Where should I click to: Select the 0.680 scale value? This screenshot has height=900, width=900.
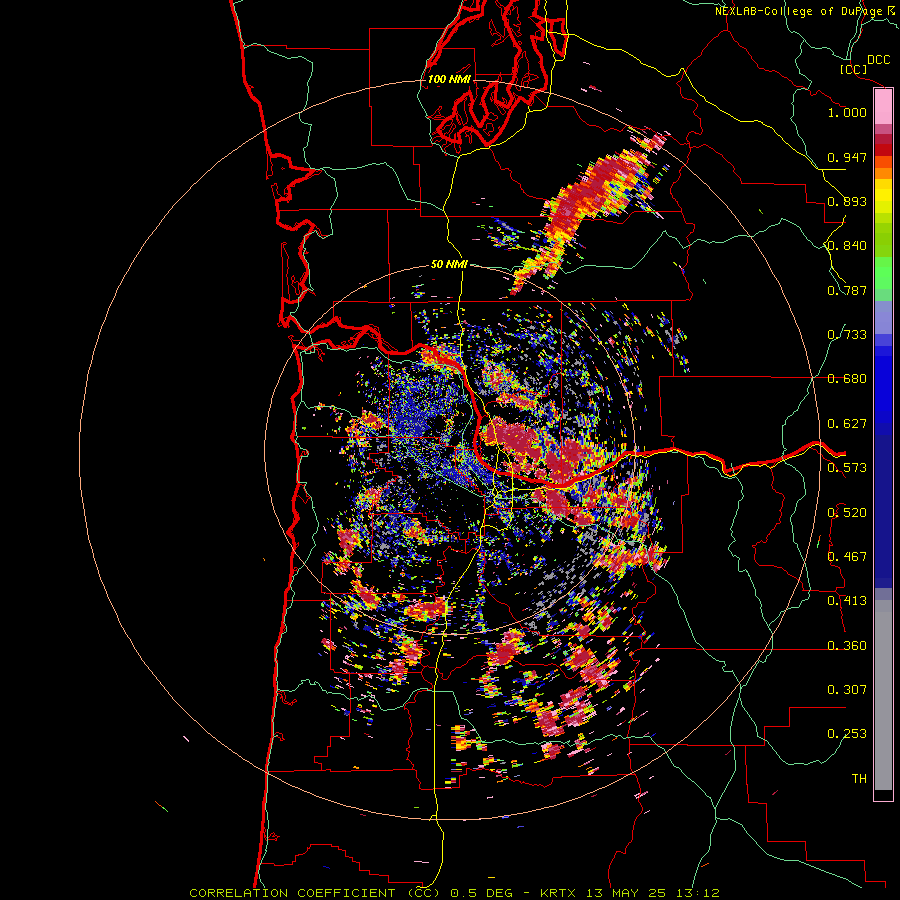847,379
